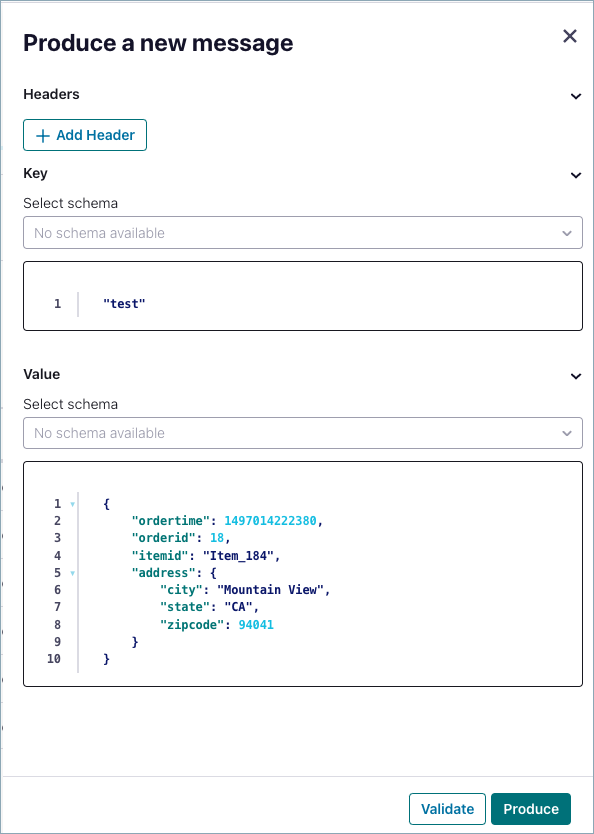Open the Key schema dropdown
The height and width of the screenshot is (834, 594).
click(x=303, y=232)
